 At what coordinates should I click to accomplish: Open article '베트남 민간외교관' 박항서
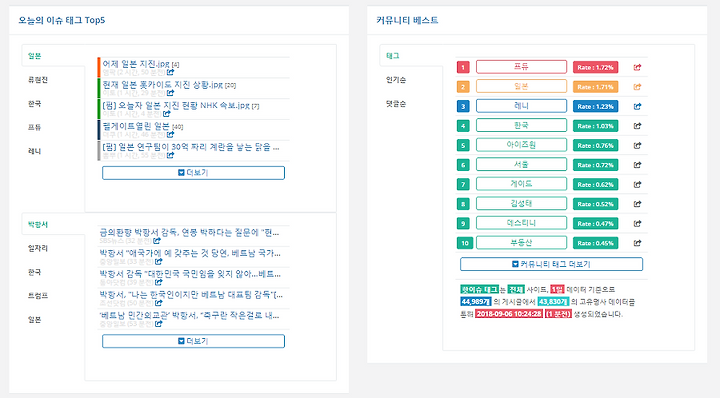(x=189, y=316)
